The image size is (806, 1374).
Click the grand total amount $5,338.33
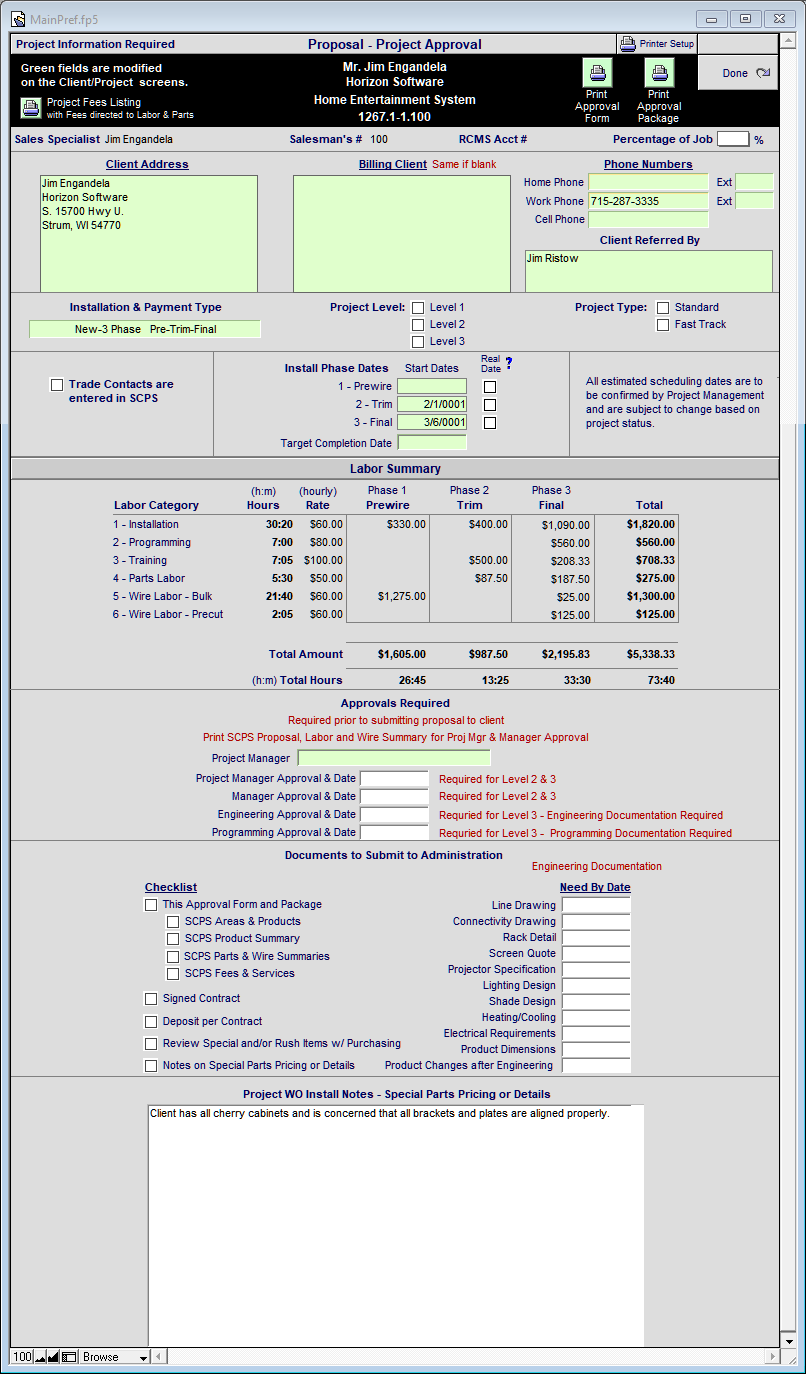[x=651, y=654]
